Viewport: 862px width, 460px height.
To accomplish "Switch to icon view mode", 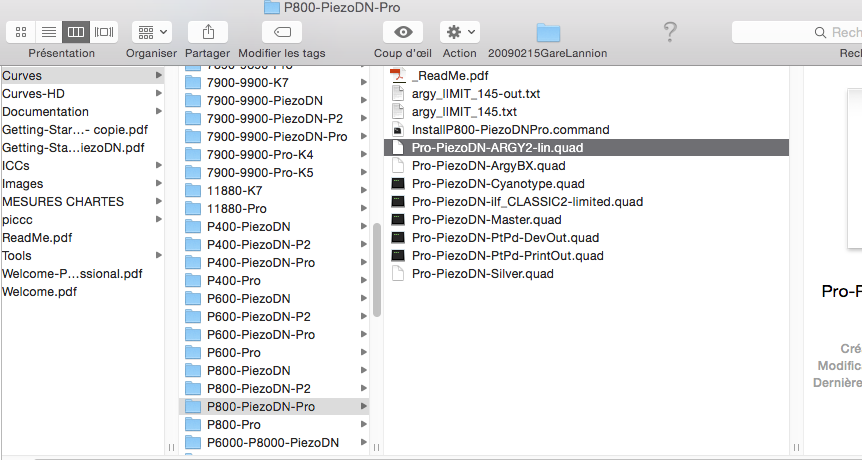I will (21, 32).
